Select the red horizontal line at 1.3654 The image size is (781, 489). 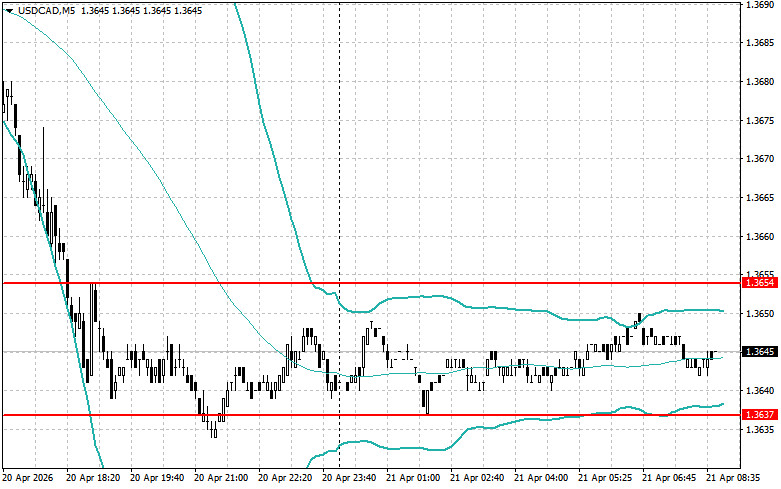(x=371, y=283)
